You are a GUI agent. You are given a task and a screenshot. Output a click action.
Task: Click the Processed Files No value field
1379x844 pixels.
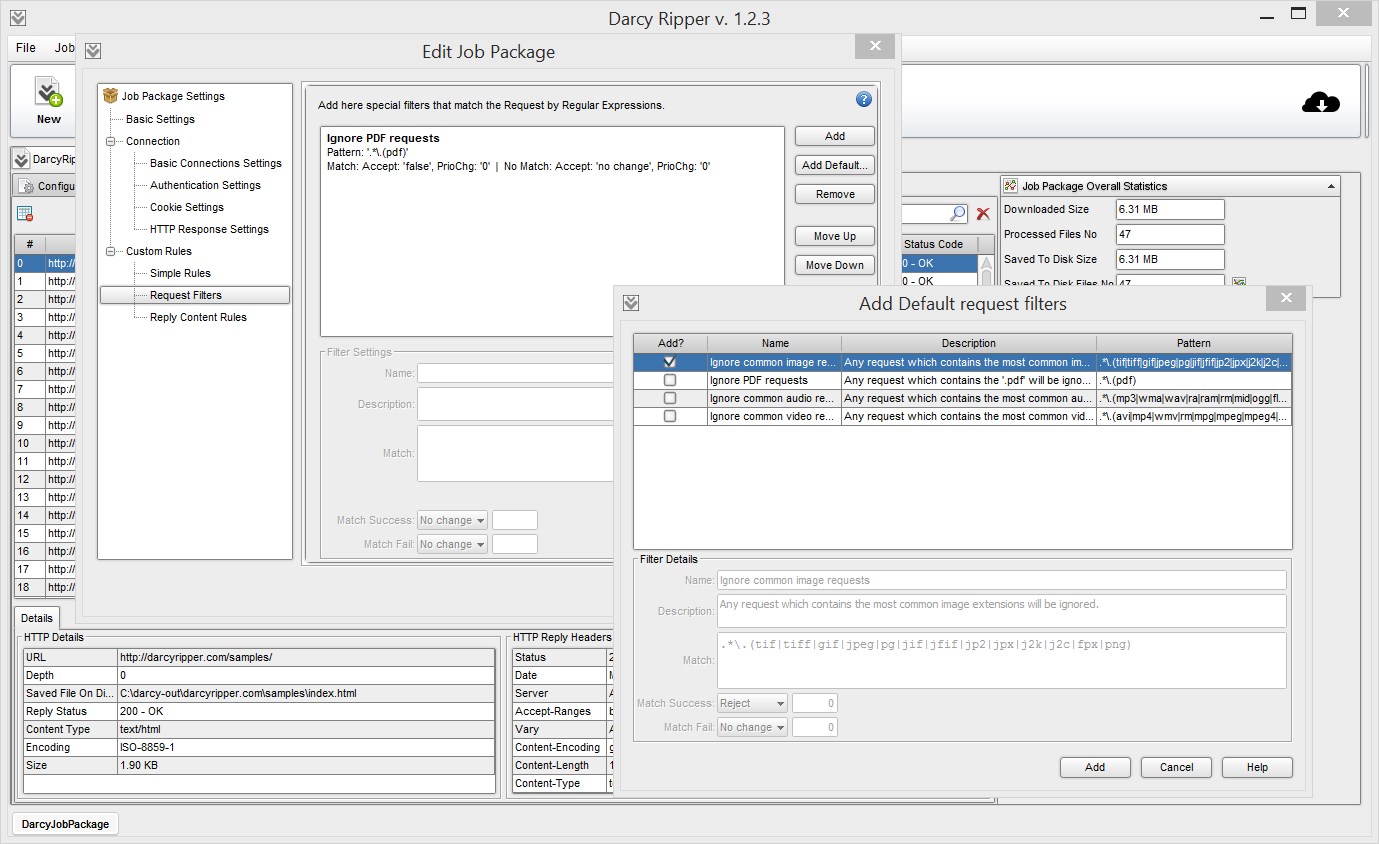[1170, 234]
